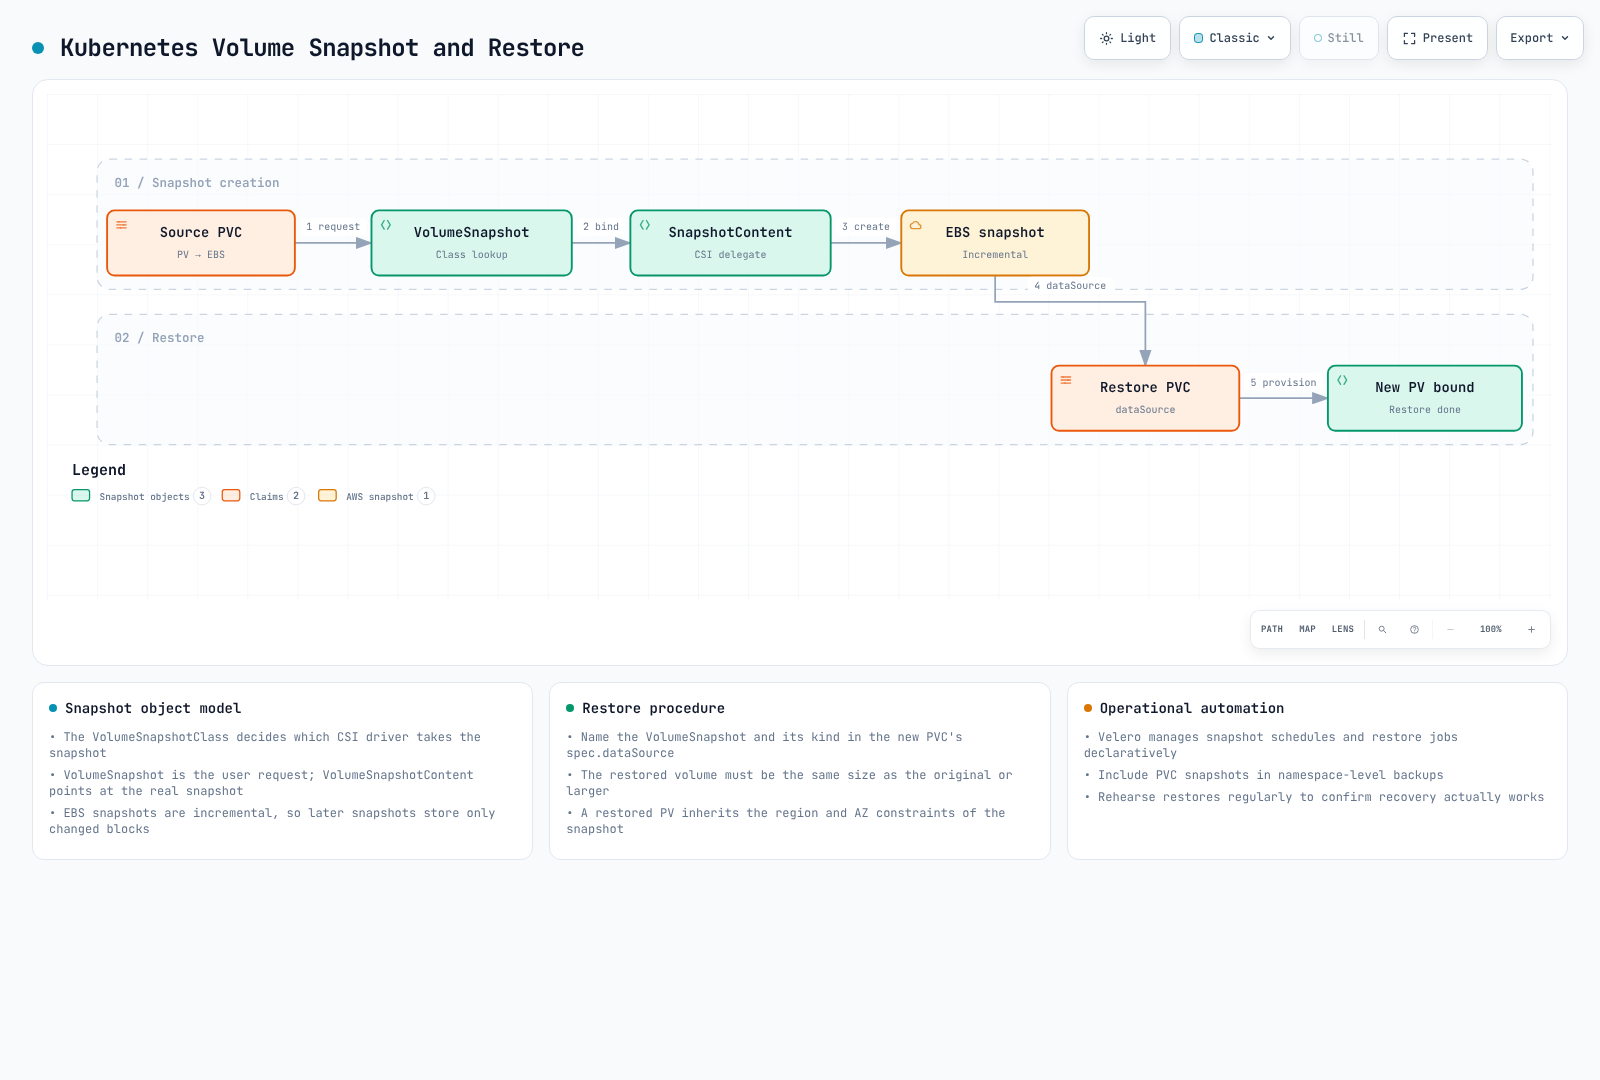Click the cloud icon on EBS snapshot node
This screenshot has width=1600, height=1080.
coord(915,225)
